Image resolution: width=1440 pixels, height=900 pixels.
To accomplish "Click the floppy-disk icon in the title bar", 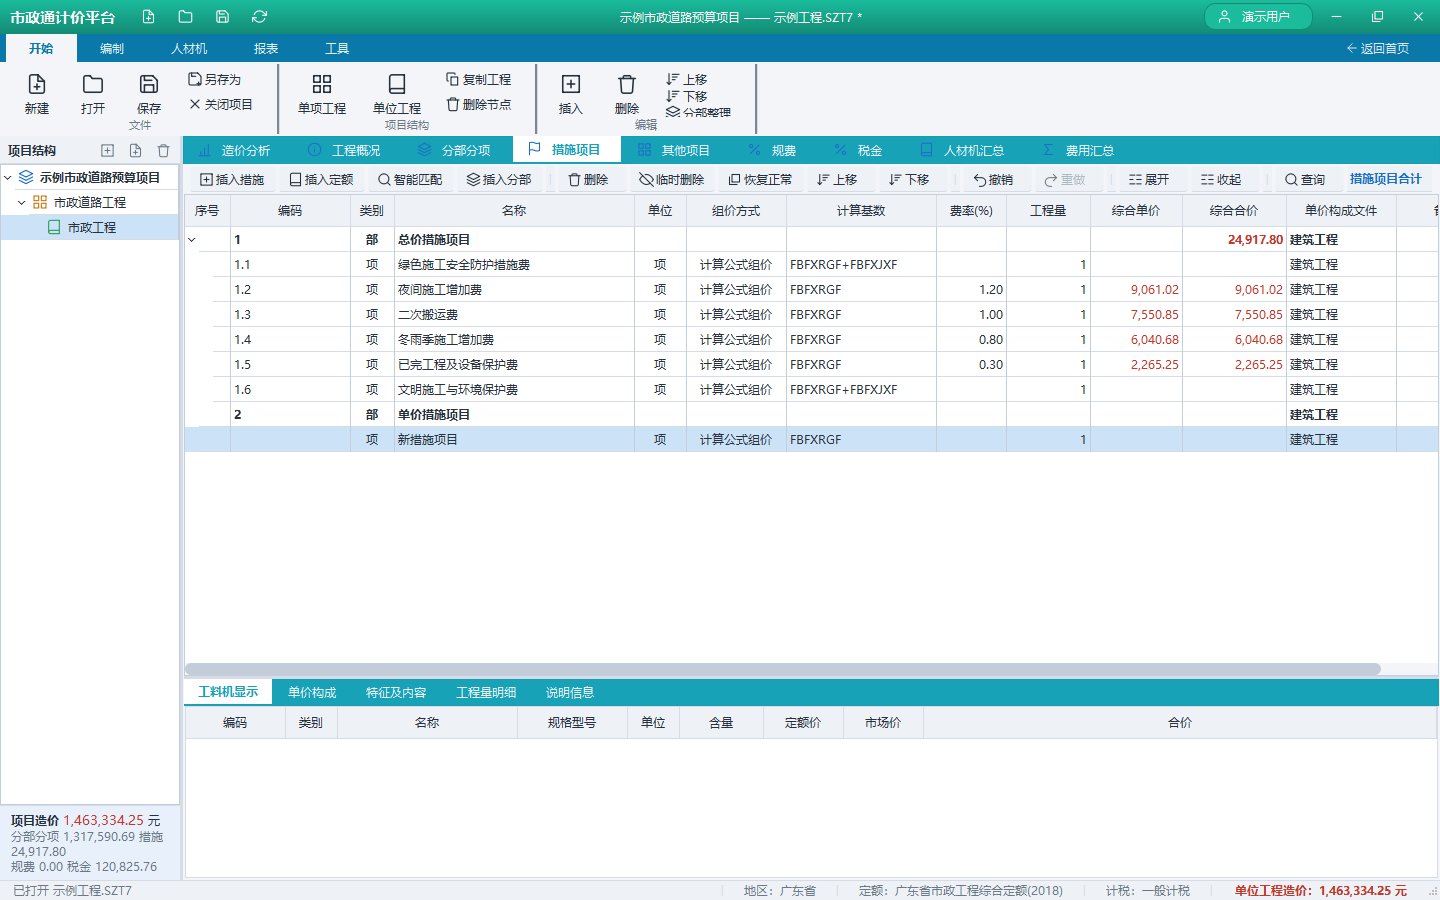I will (x=222, y=17).
